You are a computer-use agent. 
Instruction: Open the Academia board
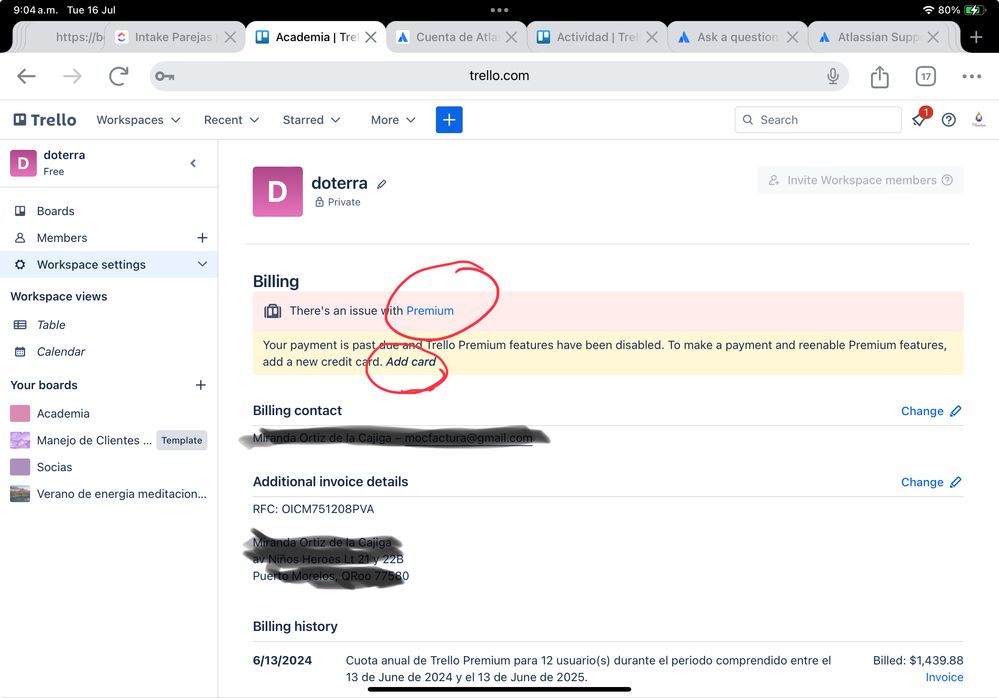tap(108, 413)
